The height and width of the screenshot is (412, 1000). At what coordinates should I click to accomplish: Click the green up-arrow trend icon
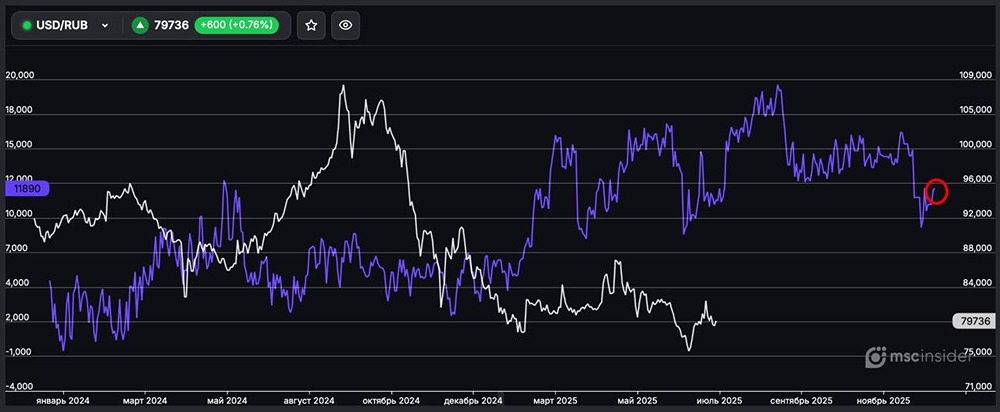tap(139, 25)
